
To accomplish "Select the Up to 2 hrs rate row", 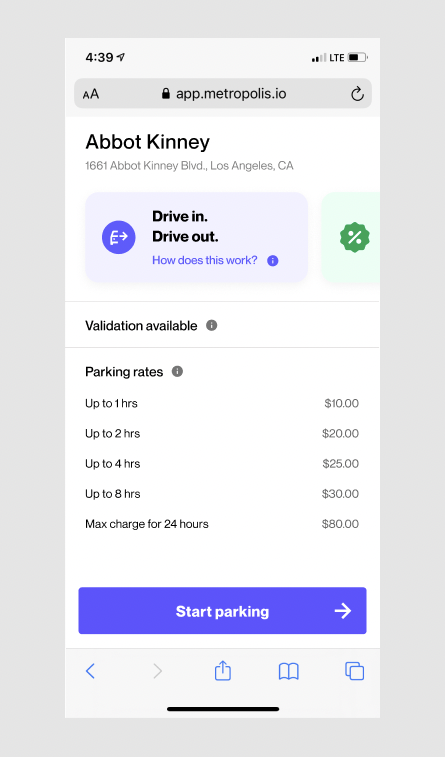I will (x=222, y=434).
